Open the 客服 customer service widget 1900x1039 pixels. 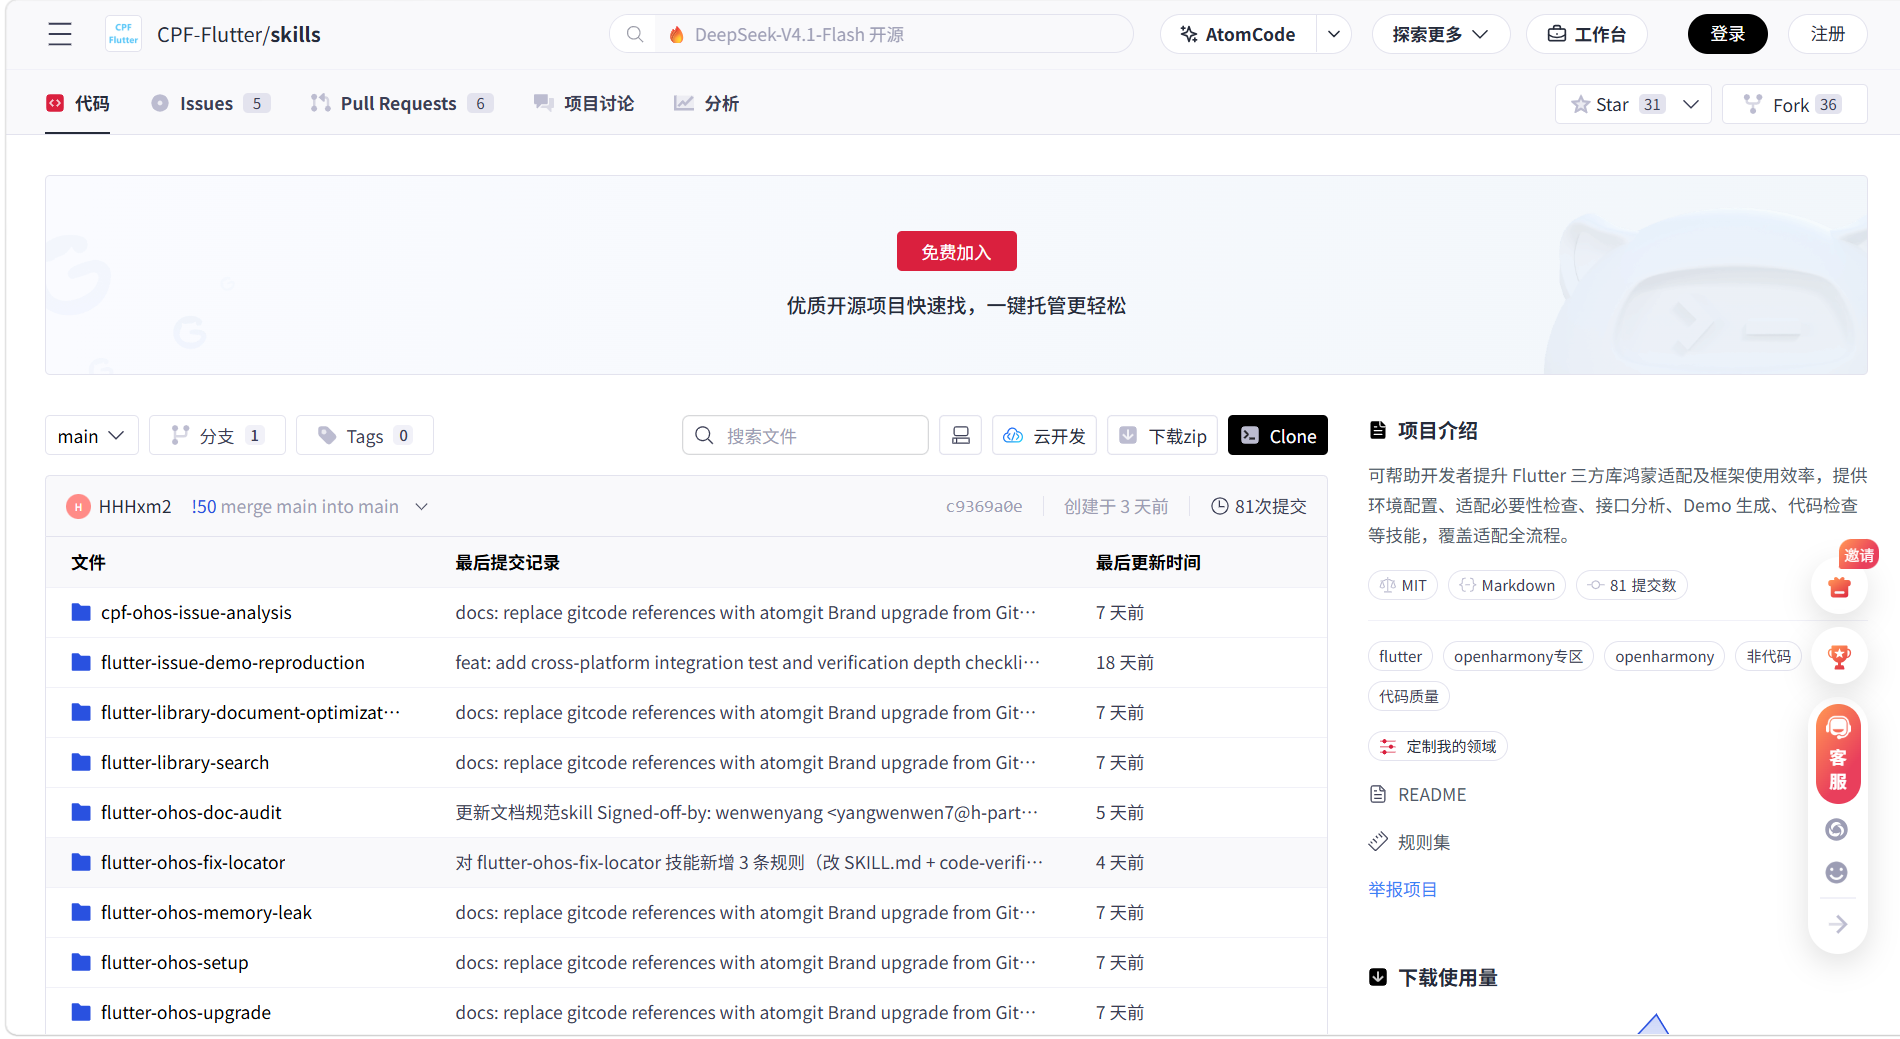(x=1838, y=754)
